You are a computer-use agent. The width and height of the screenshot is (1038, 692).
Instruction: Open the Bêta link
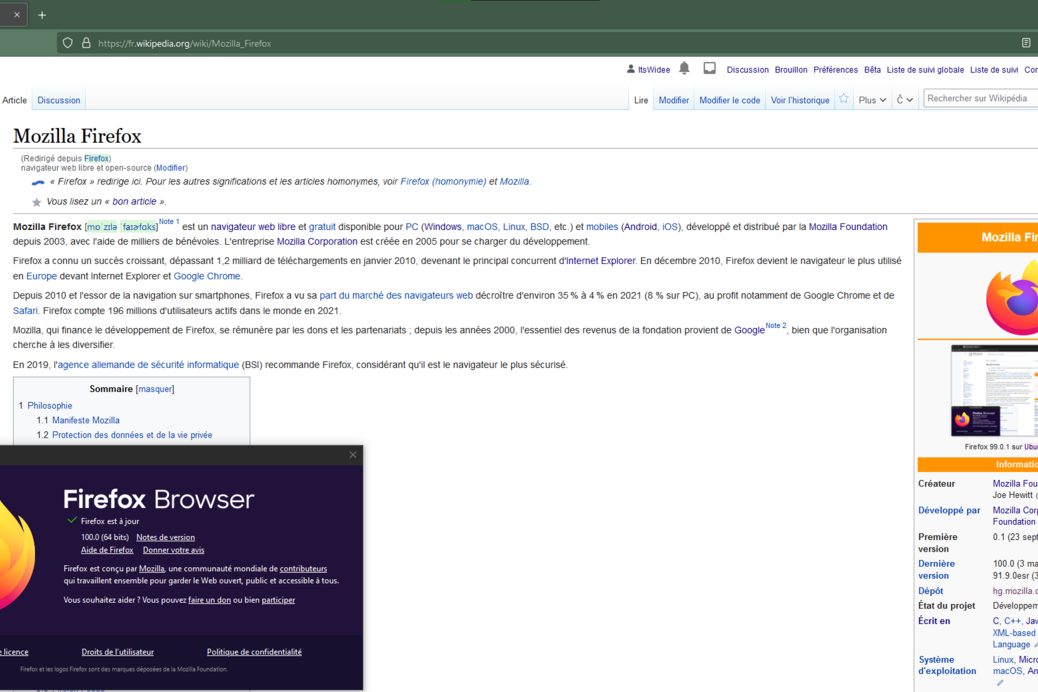click(873, 70)
